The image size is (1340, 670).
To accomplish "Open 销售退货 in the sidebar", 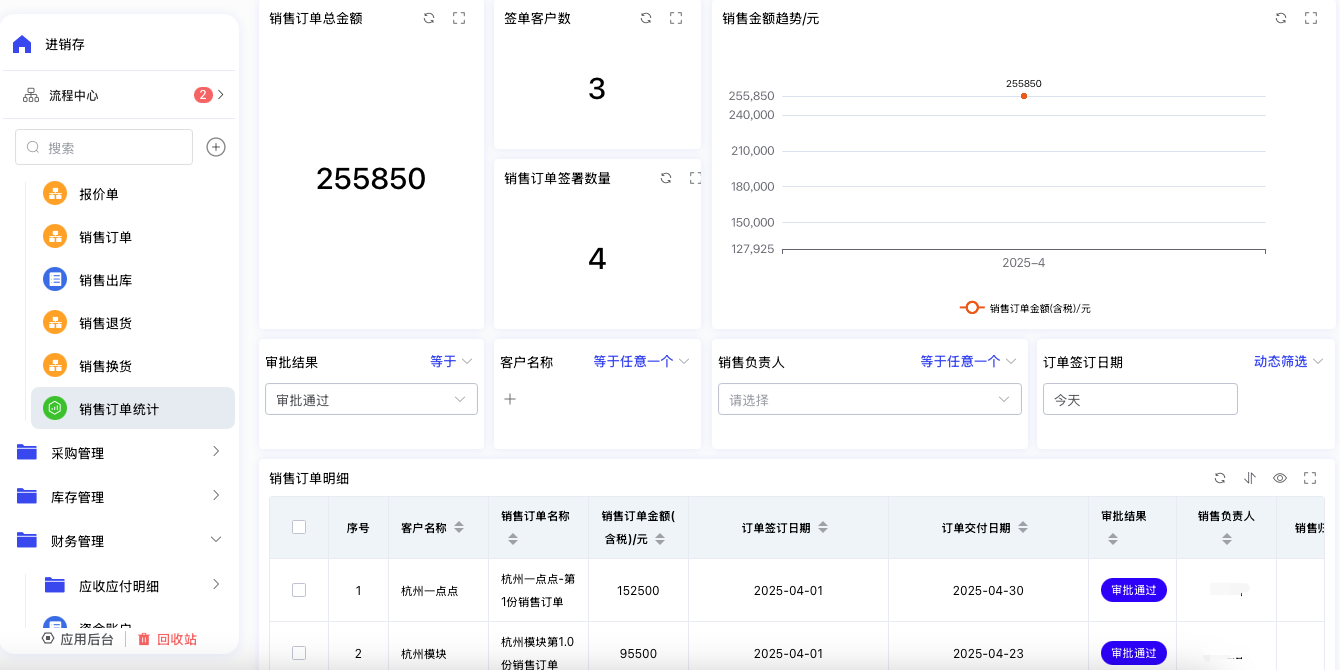I will point(106,323).
